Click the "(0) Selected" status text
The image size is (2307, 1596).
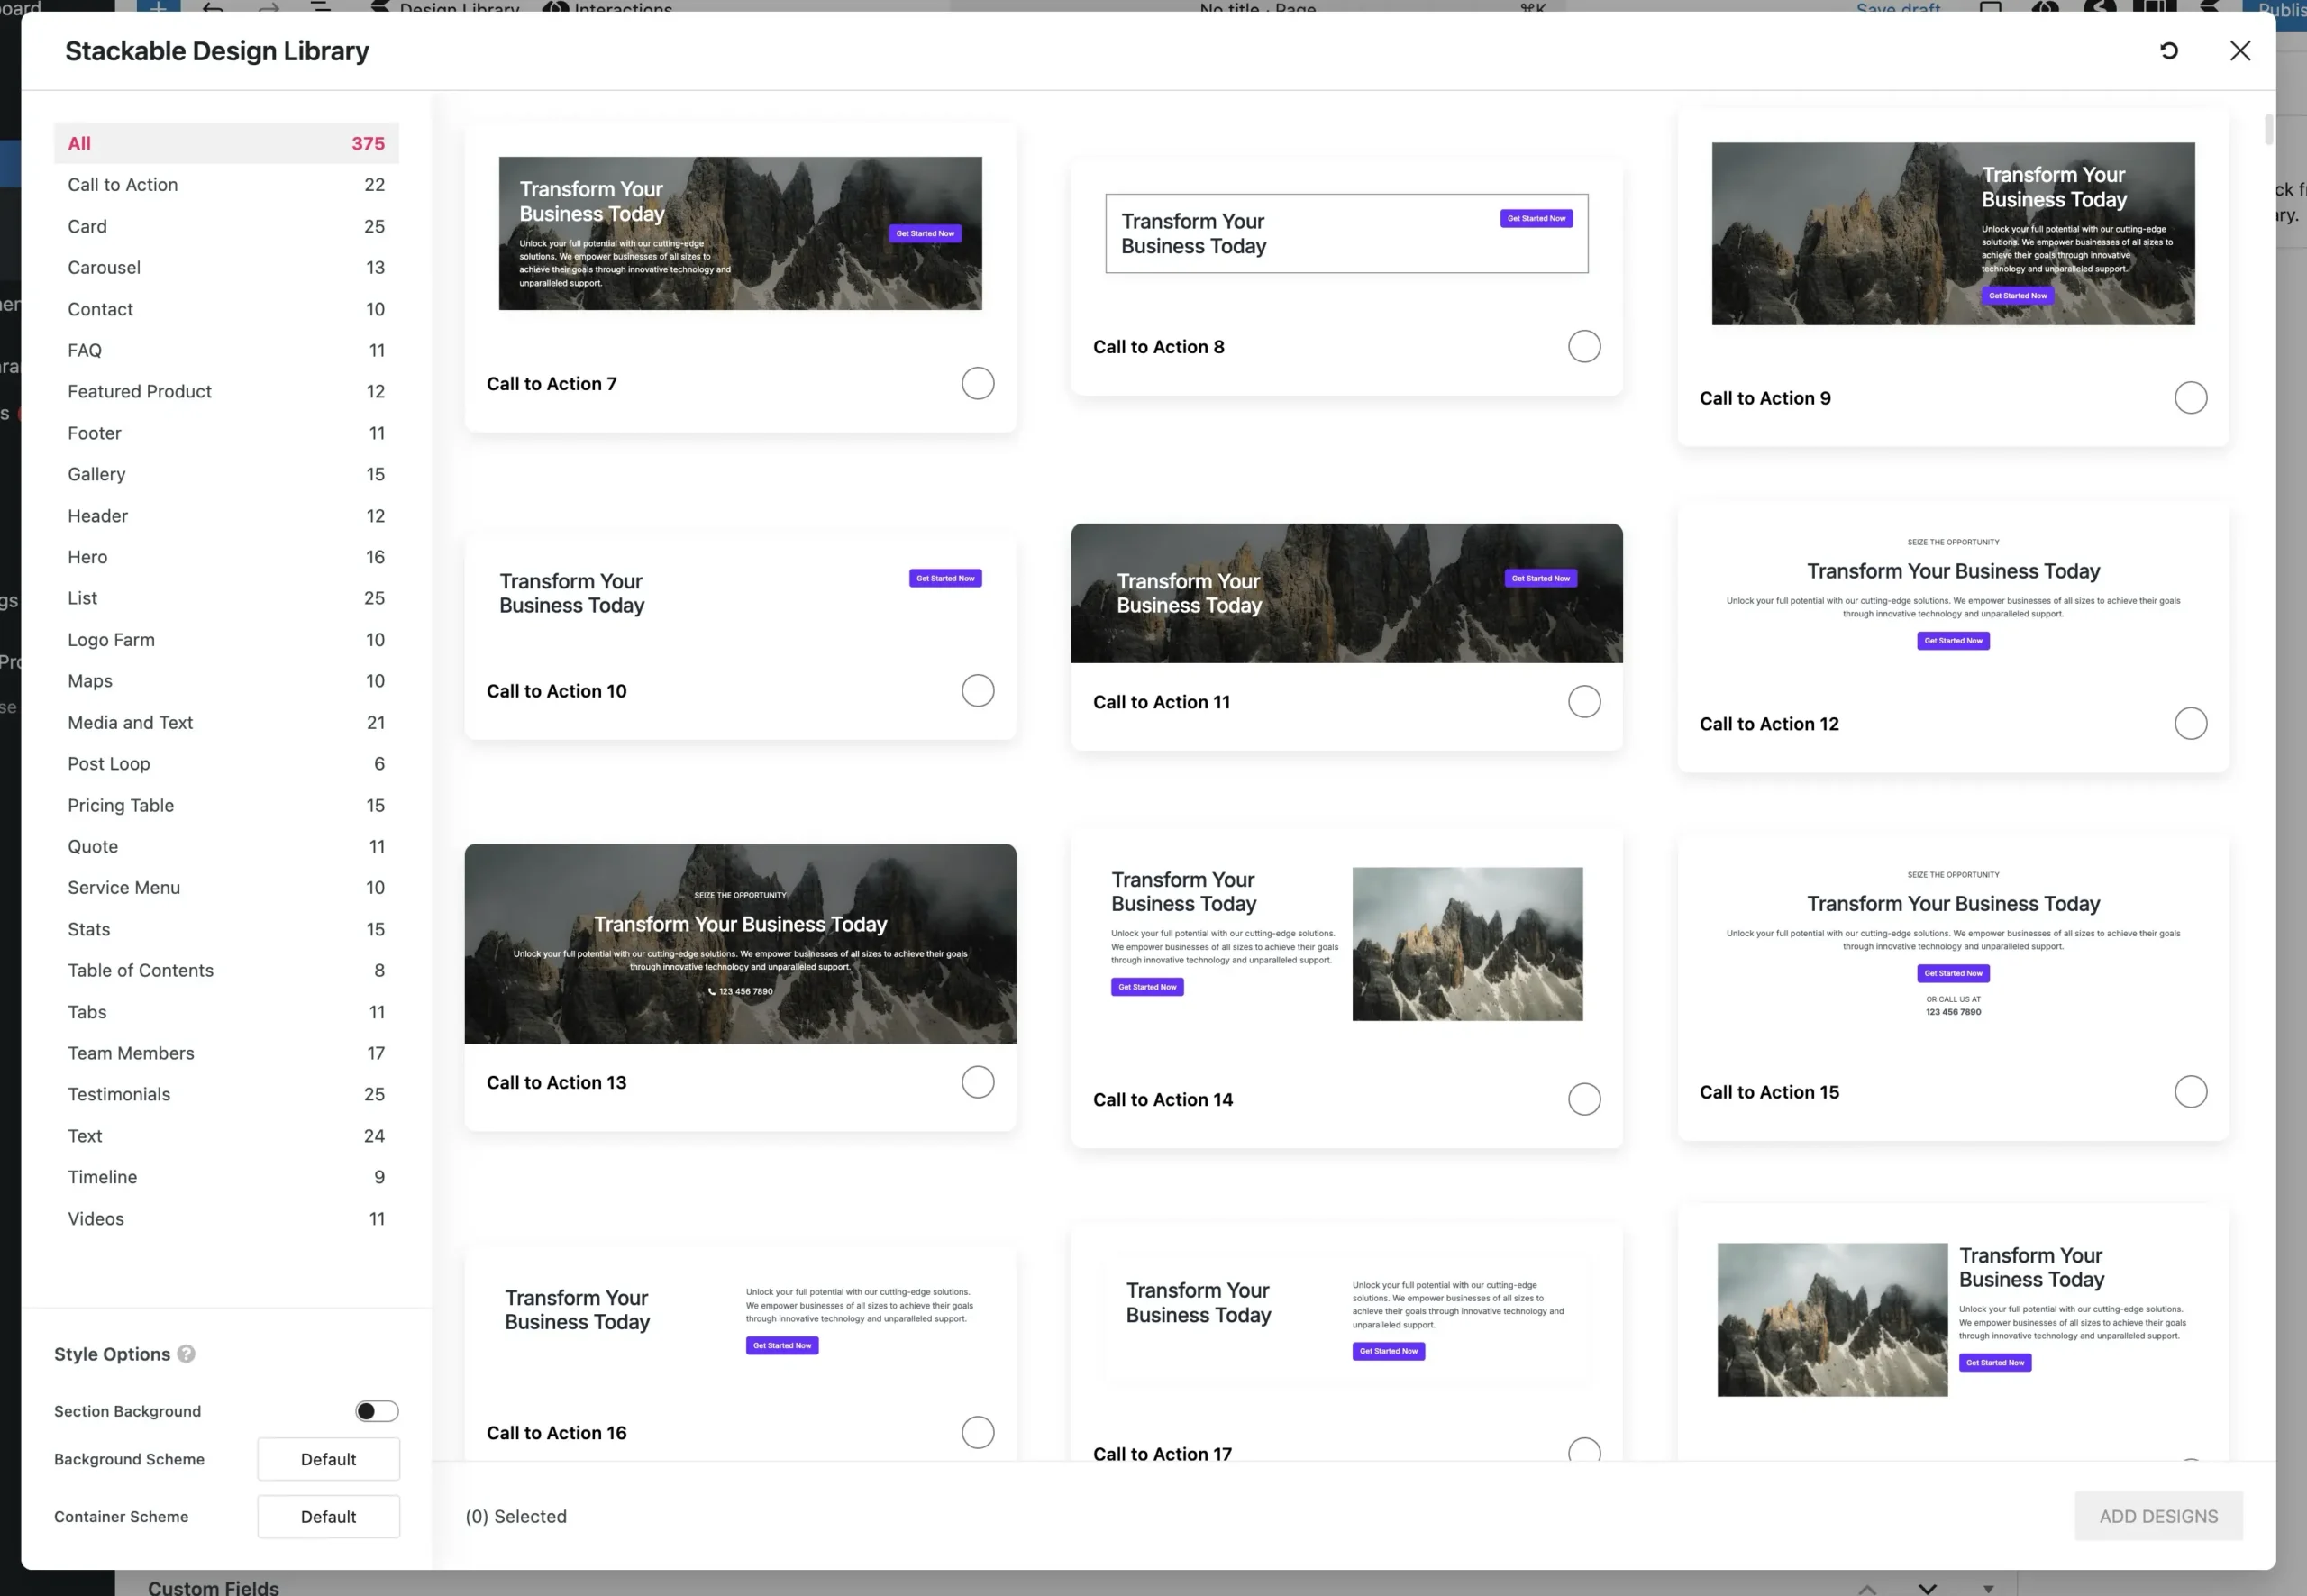516,1516
